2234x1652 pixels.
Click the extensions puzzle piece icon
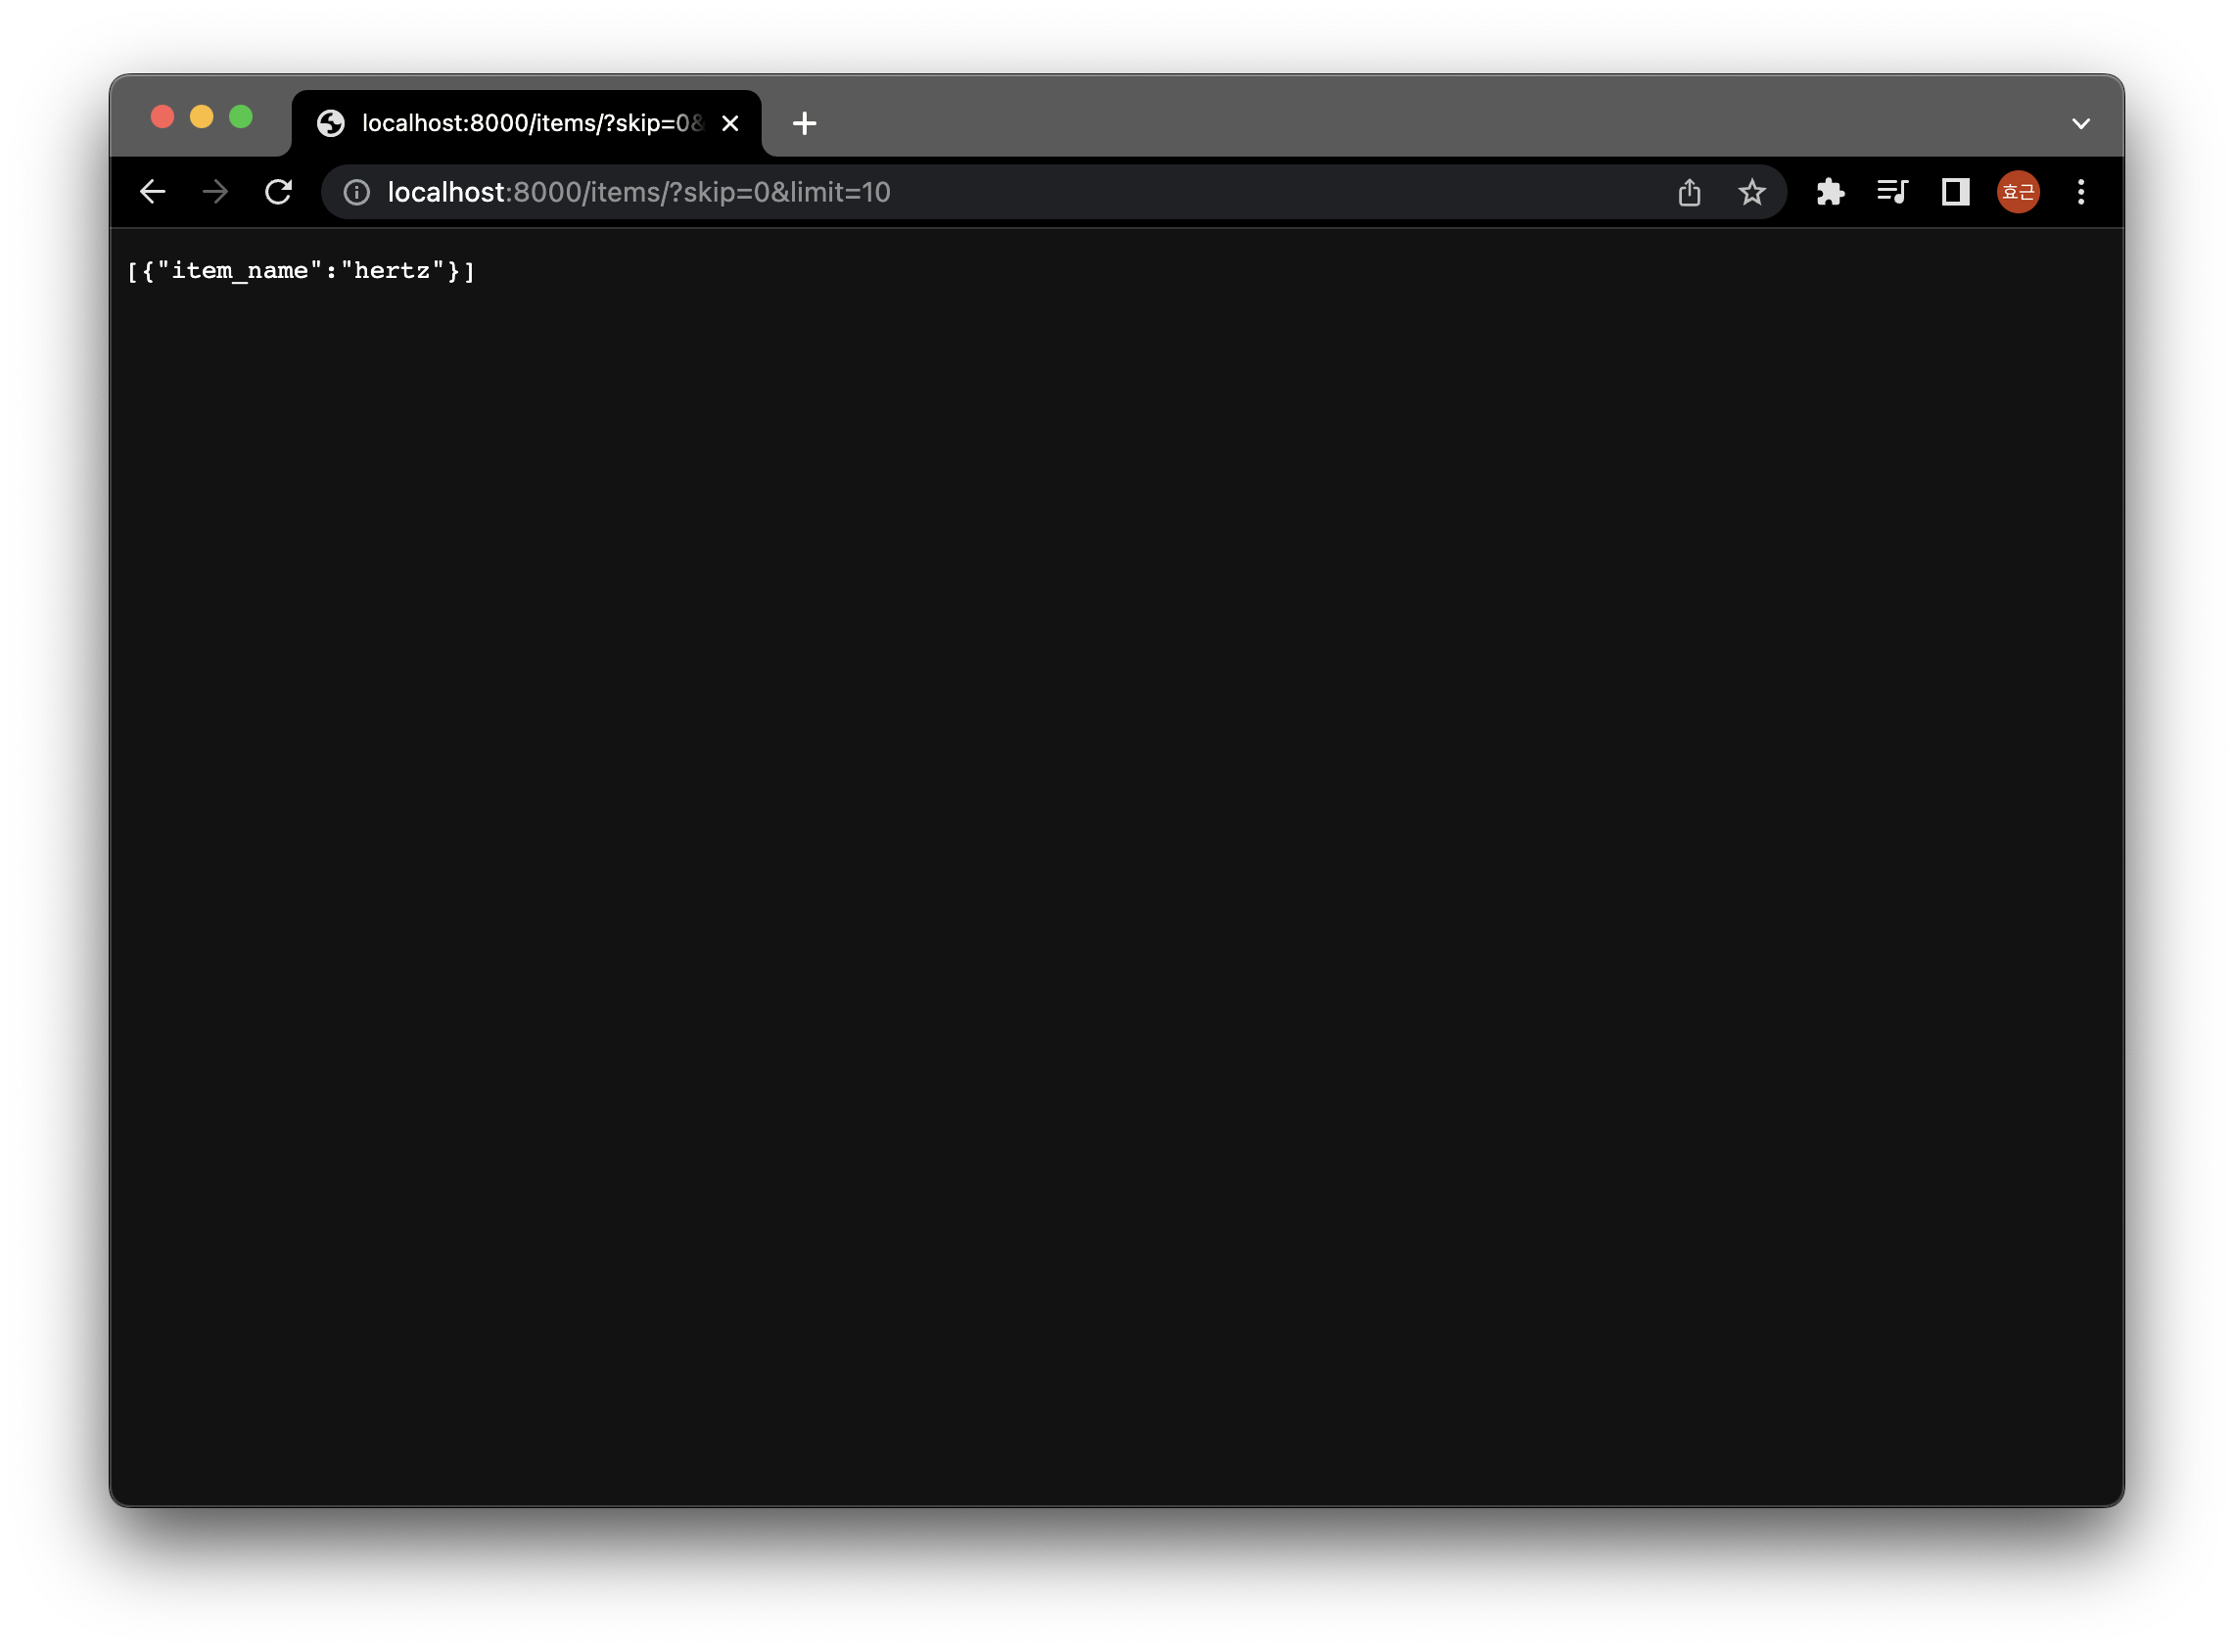(1833, 193)
